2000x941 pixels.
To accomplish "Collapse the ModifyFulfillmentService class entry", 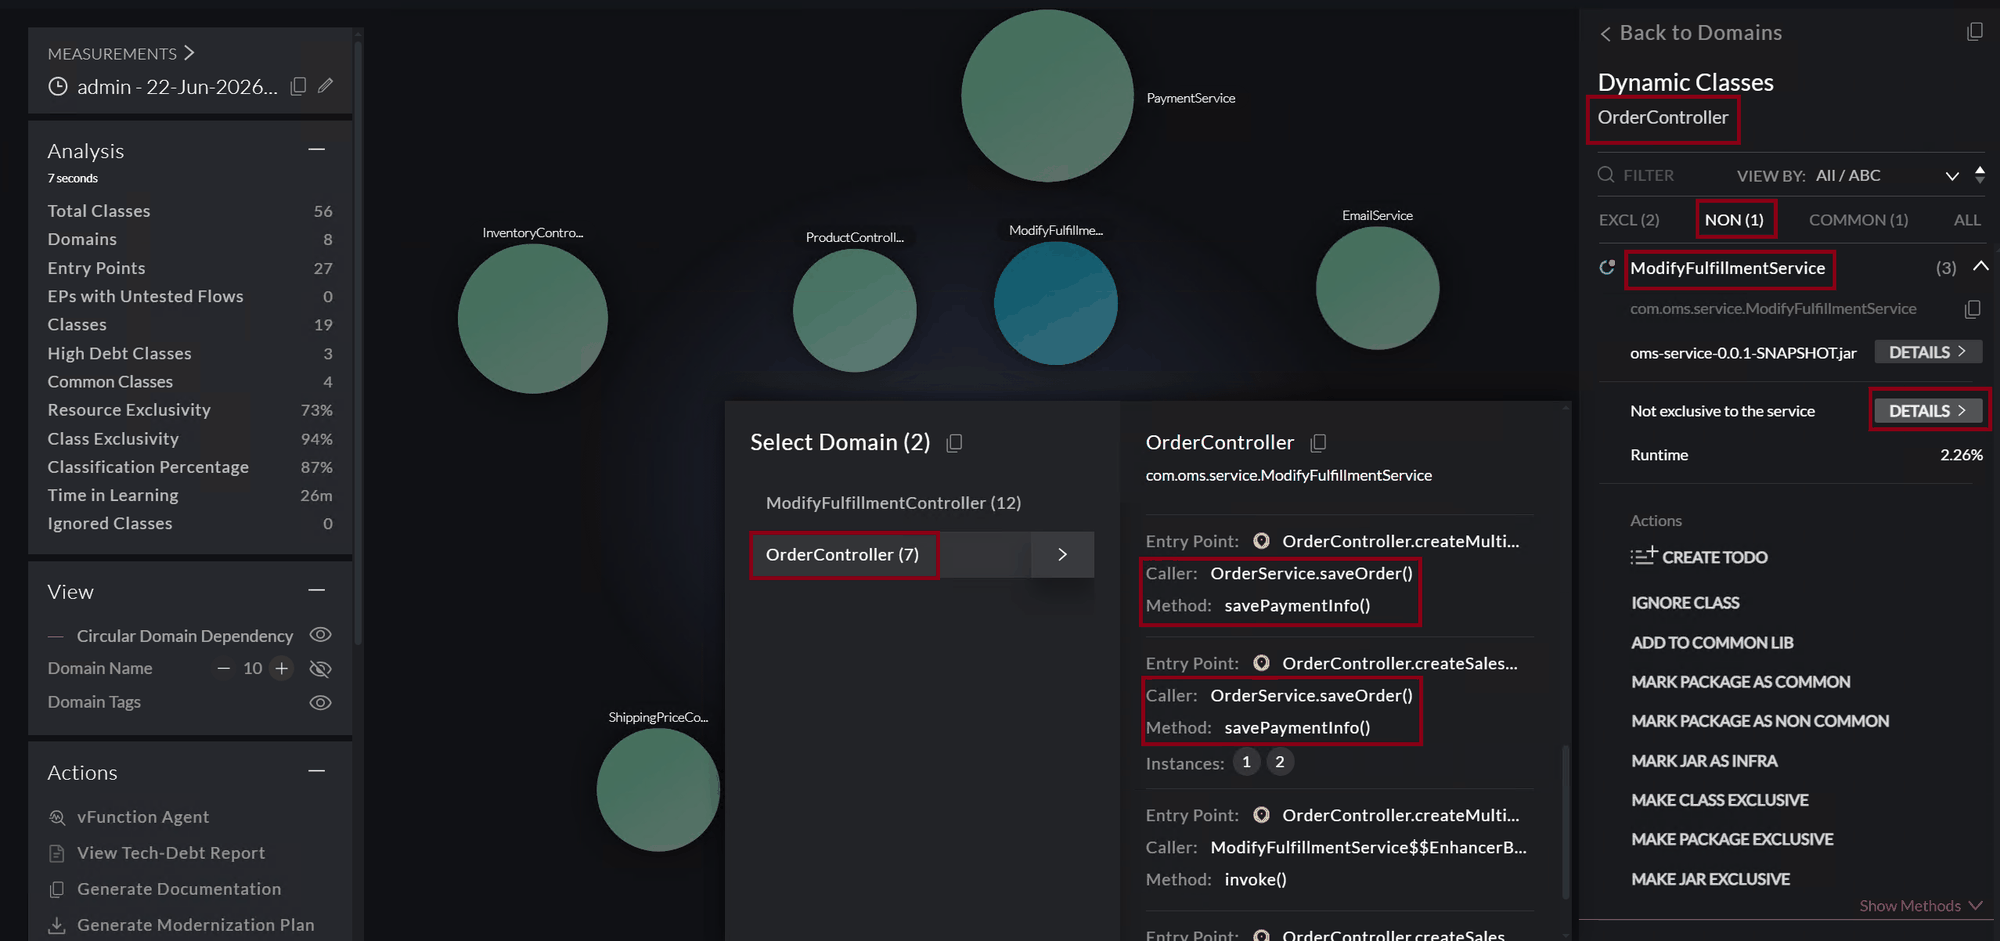I will pyautogui.click(x=1980, y=266).
